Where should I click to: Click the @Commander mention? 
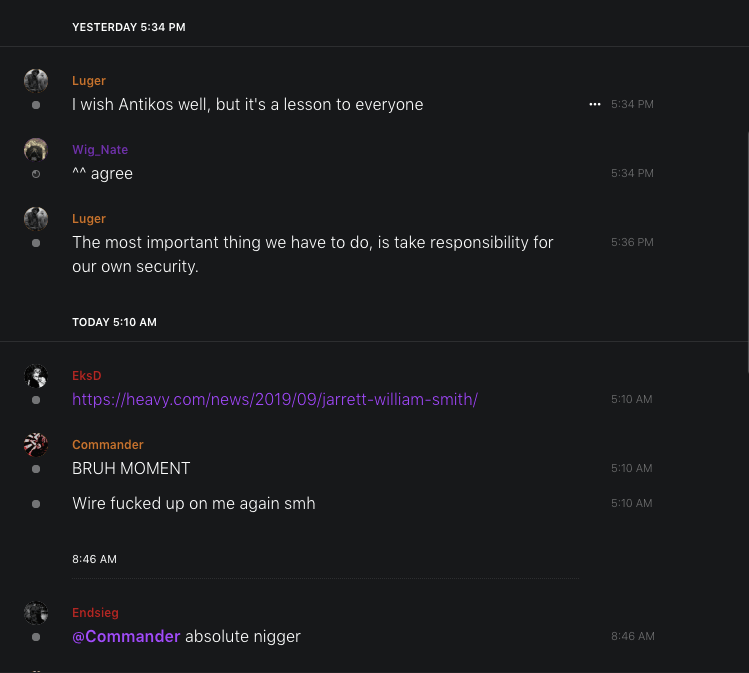point(126,636)
